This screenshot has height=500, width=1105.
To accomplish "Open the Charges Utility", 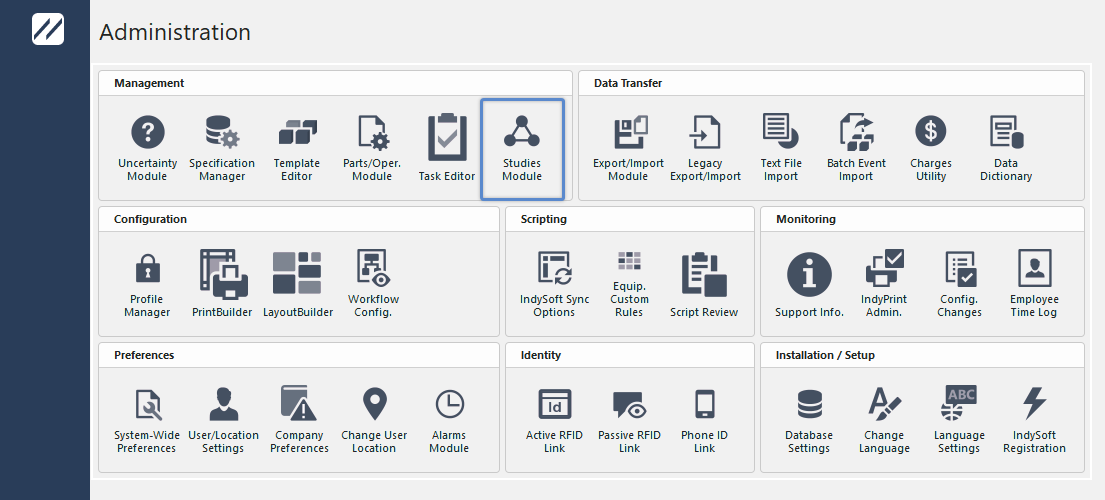I will 930,149.
